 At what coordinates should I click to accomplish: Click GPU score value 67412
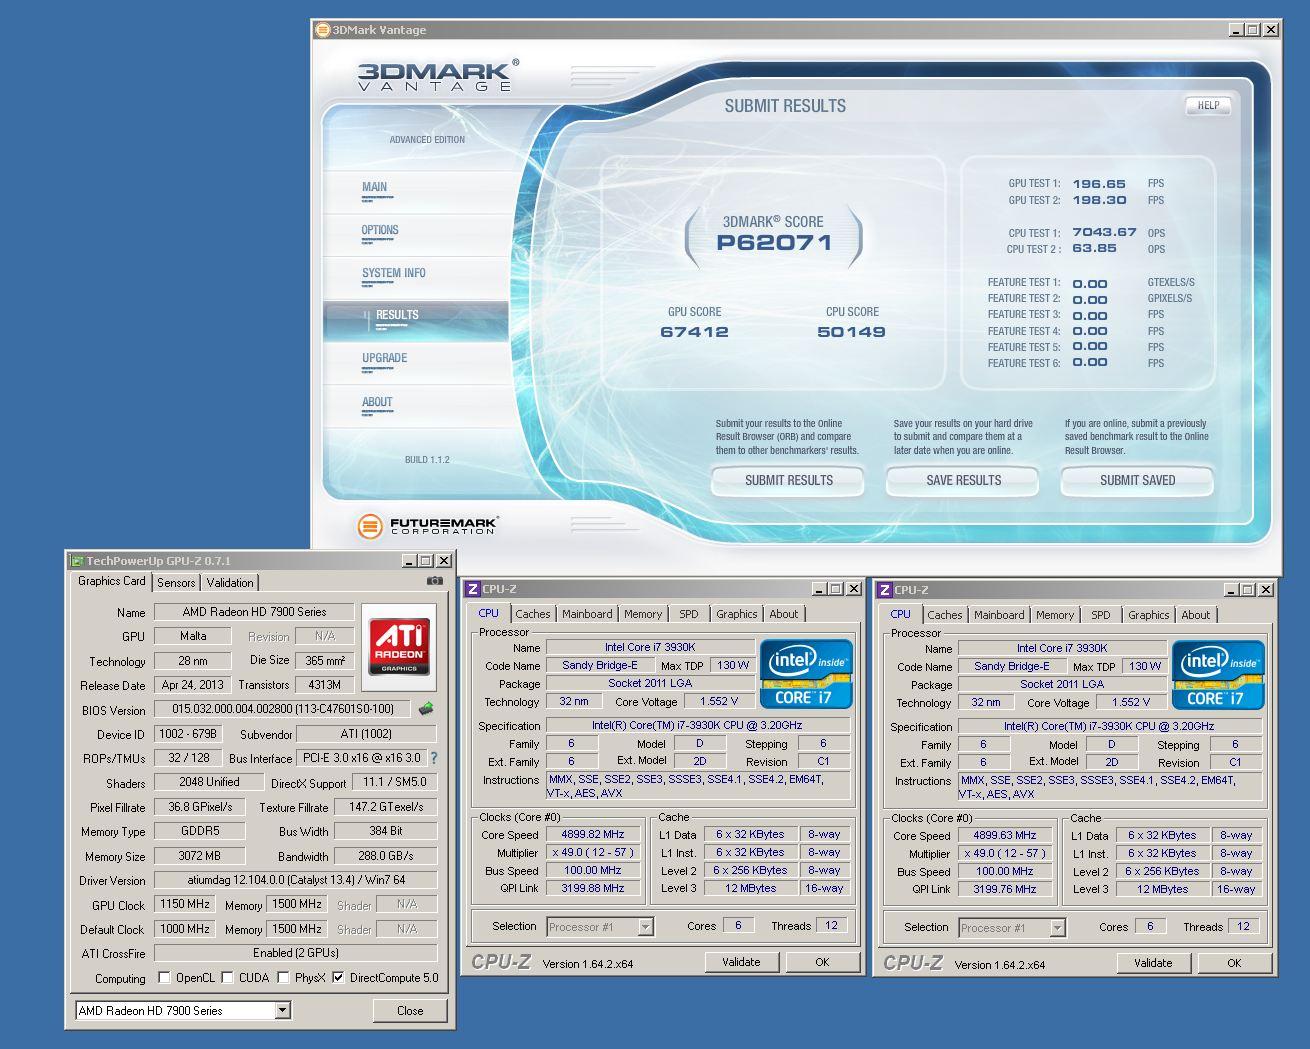coord(694,332)
